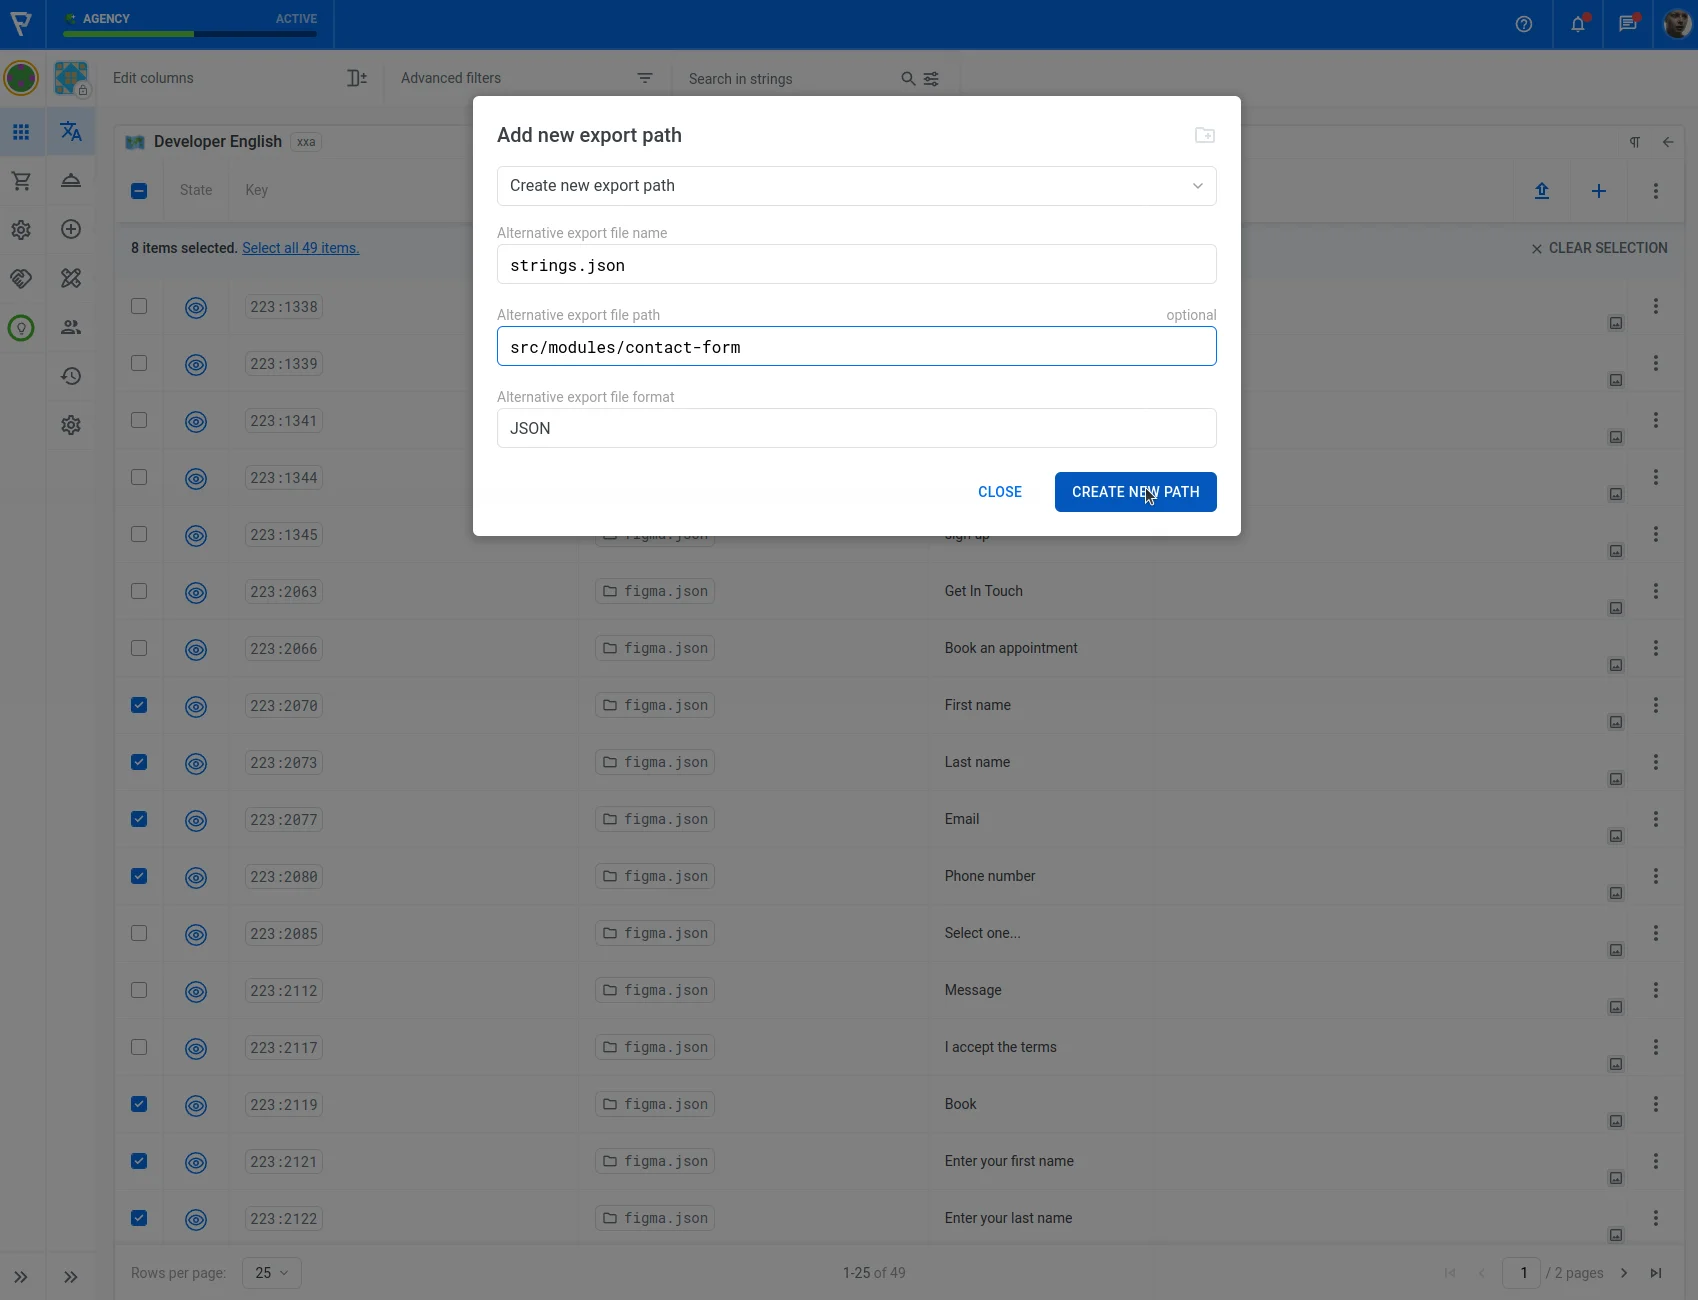
Task: Open the chat messages icon
Action: 1627,24
